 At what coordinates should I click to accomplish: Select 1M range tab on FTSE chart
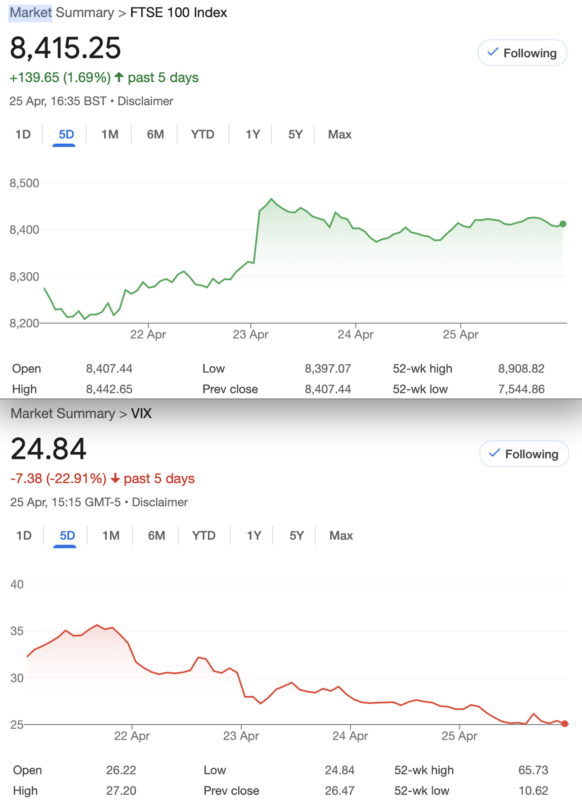pos(110,134)
